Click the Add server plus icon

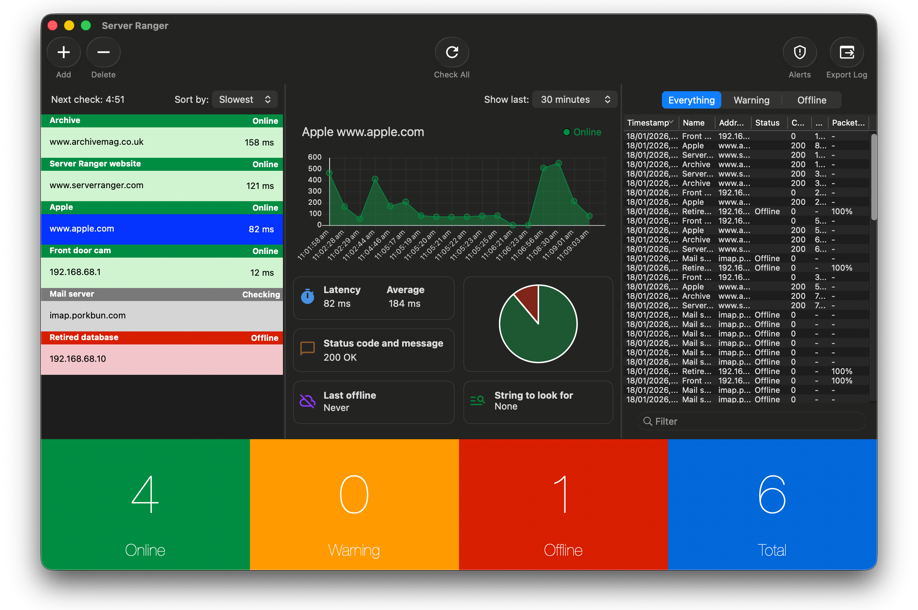pyautogui.click(x=63, y=52)
